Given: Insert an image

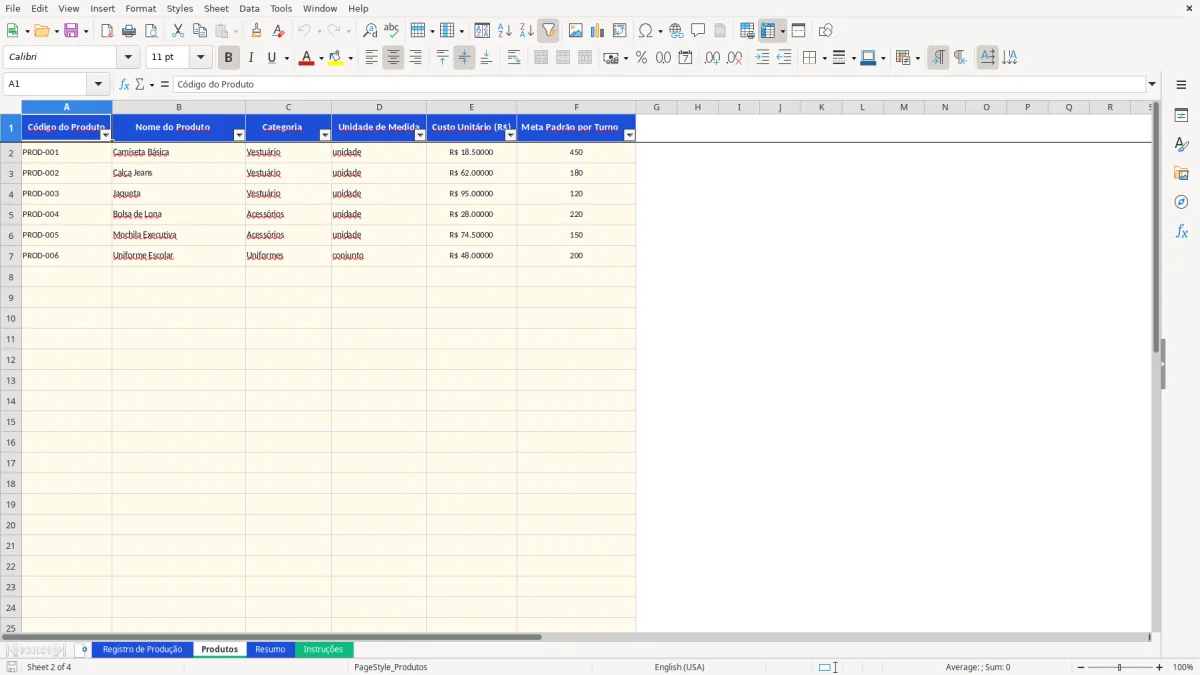Looking at the screenshot, I should 576,31.
